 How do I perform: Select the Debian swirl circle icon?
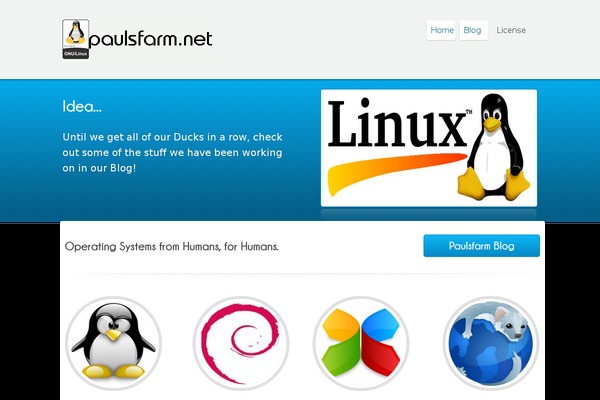[241, 343]
